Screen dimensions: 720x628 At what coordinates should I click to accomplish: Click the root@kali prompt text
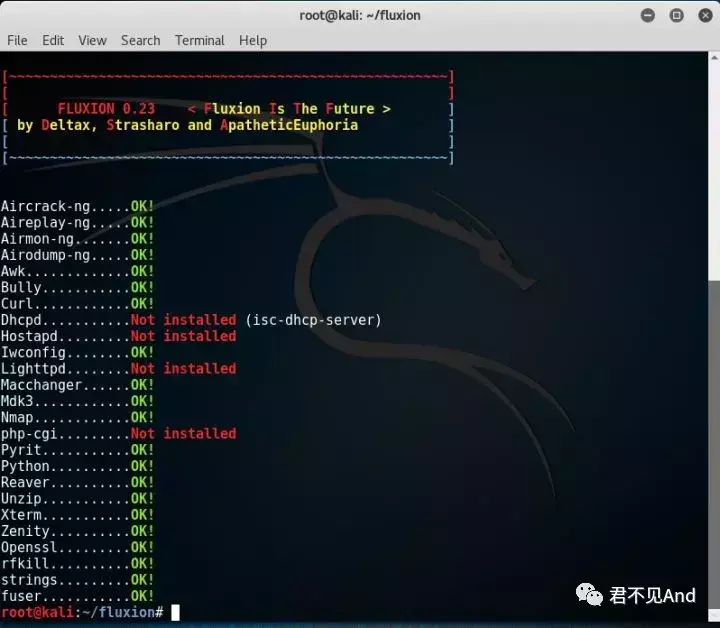click(x=37, y=612)
